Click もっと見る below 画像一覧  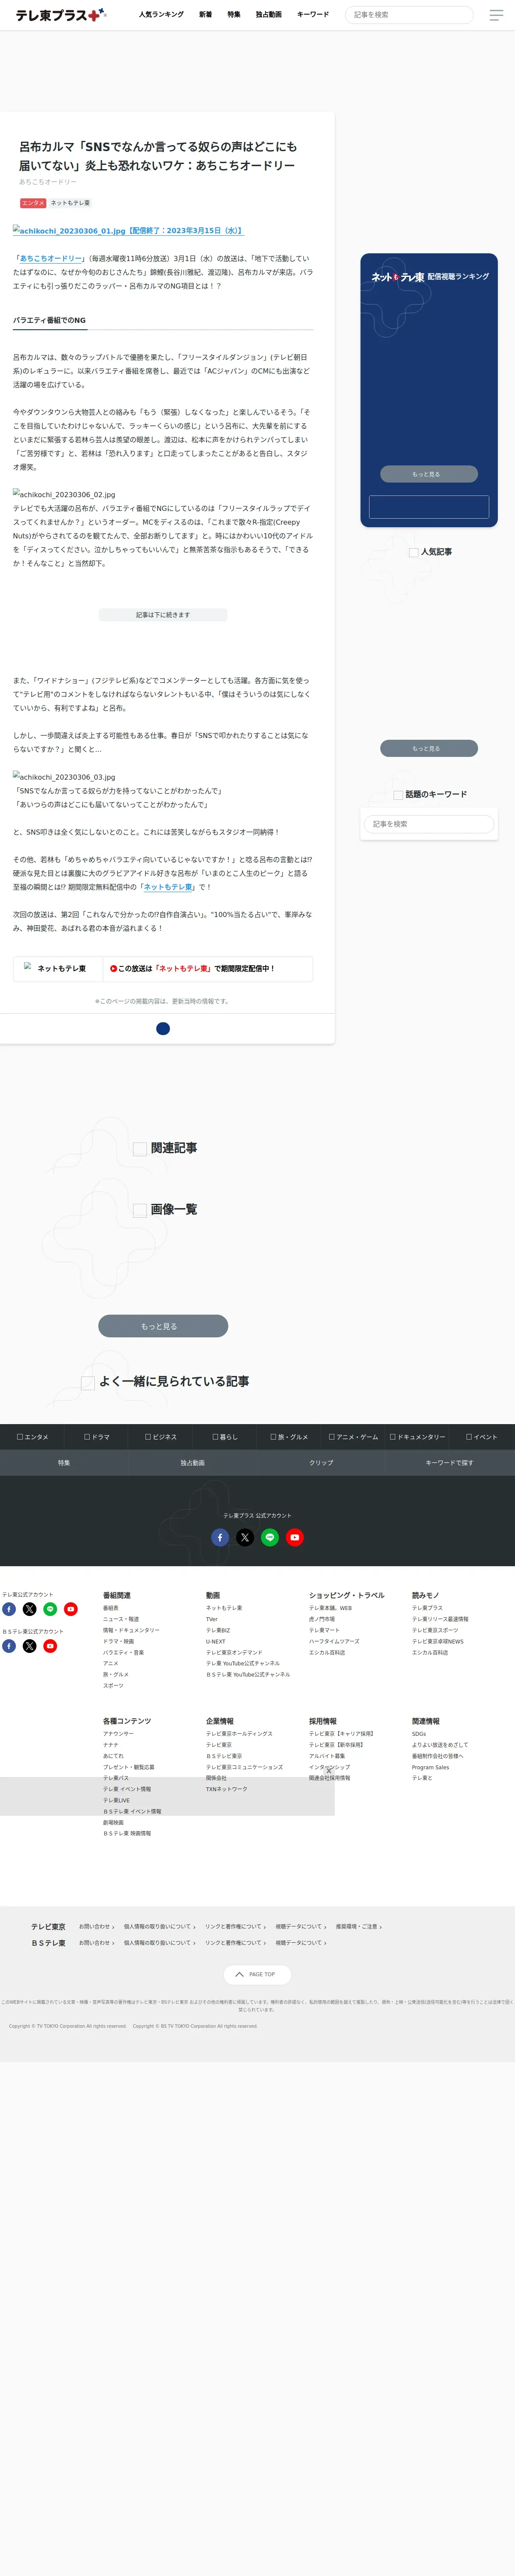(x=163, y=1326)
